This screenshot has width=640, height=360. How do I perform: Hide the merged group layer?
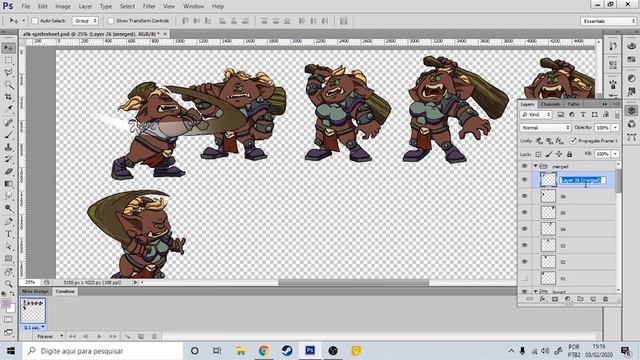click(524, 166)
